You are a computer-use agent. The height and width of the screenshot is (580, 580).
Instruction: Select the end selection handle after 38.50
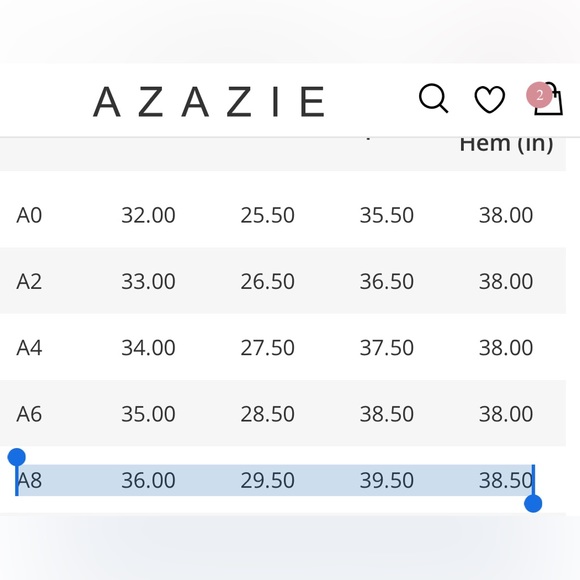(533, 503)
